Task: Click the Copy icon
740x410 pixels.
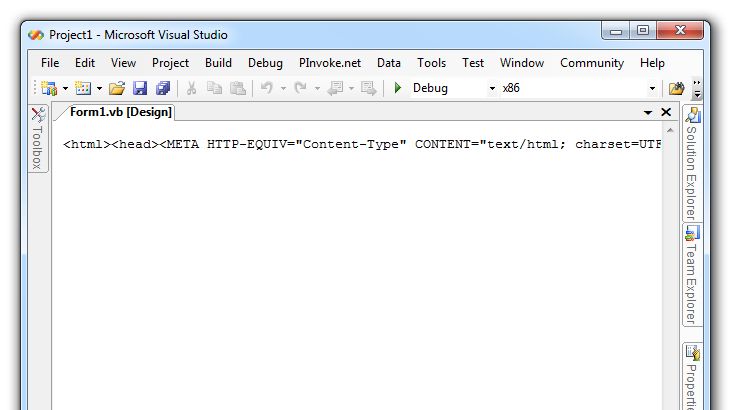Action: coord(215,88)
